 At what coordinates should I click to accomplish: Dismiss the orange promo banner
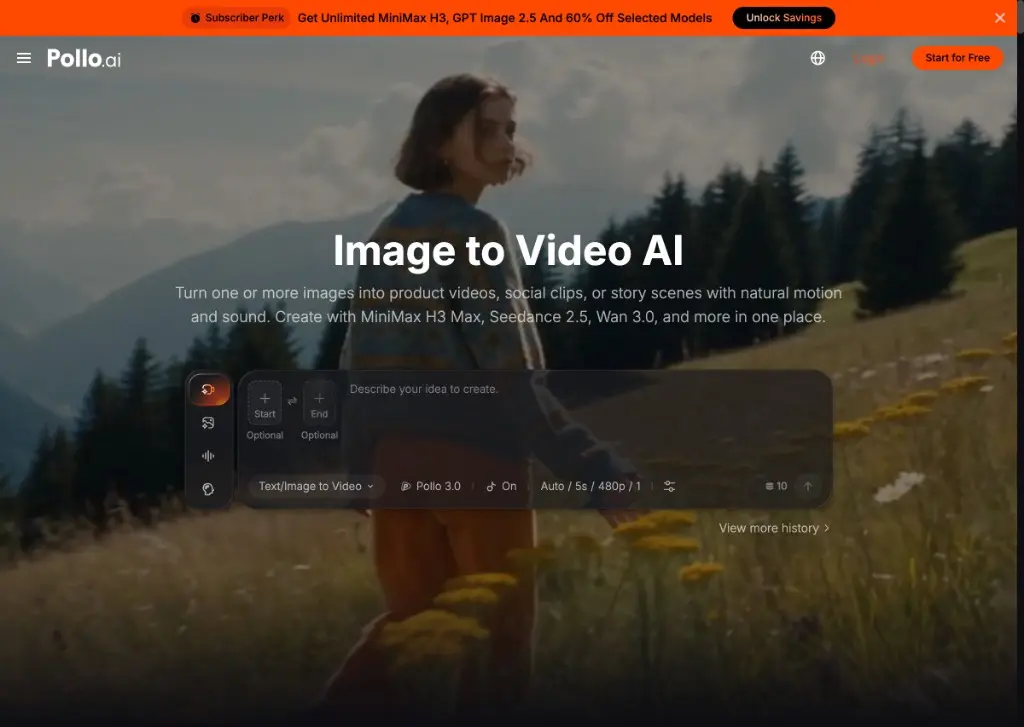(1000, 18)
